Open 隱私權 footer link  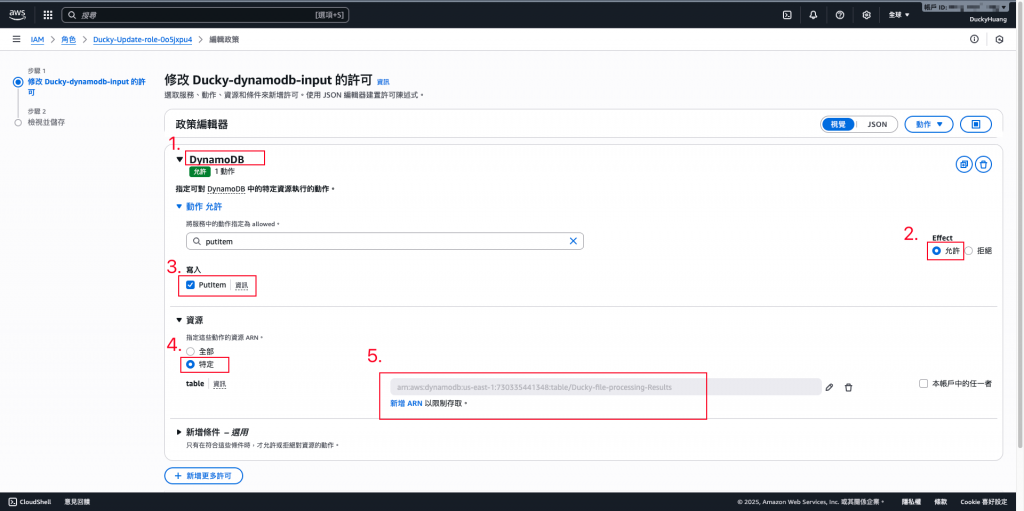[x=910, y=502]
